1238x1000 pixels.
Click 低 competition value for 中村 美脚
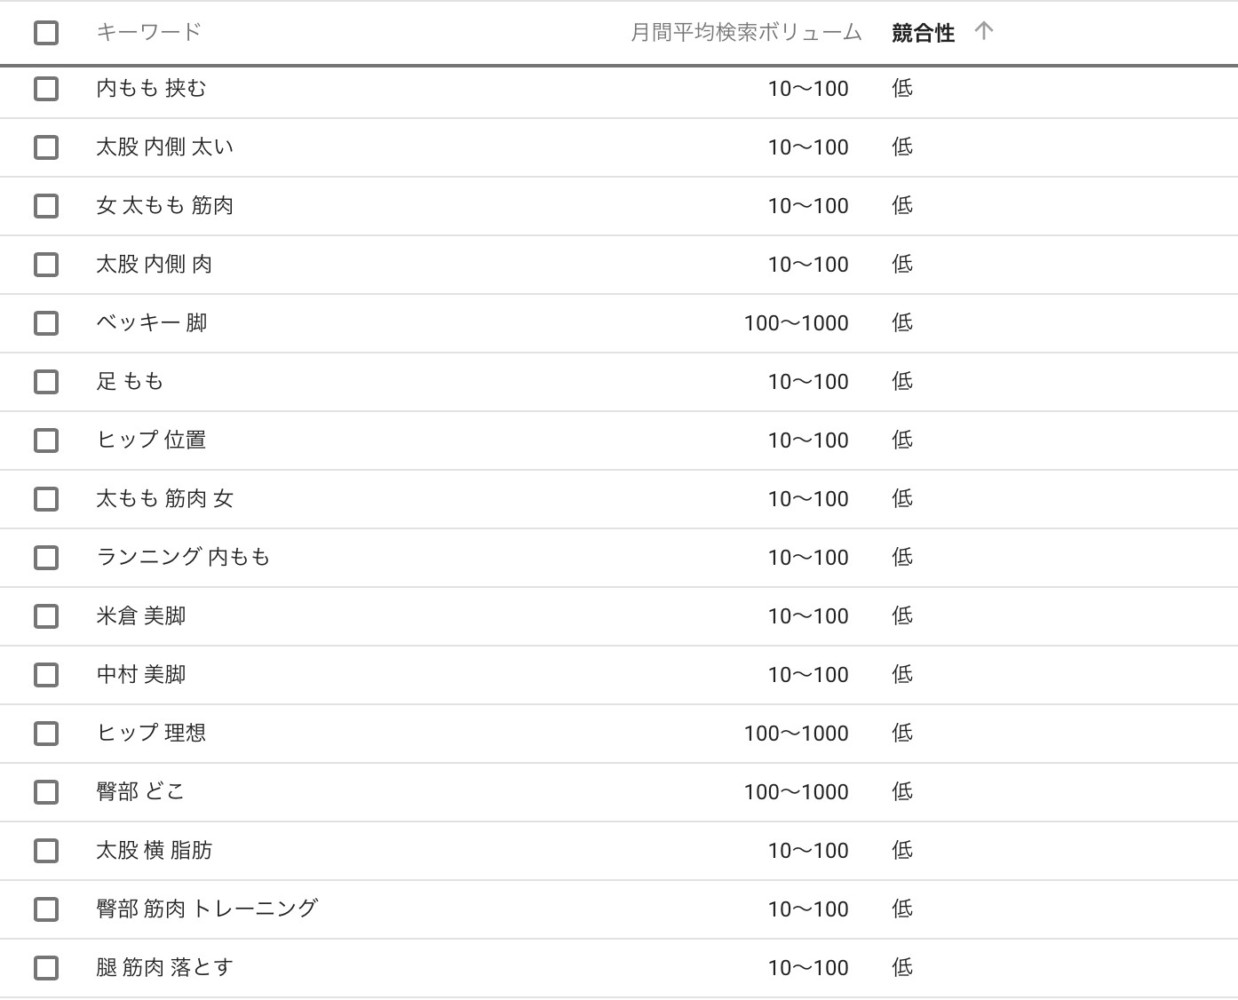pyautogui.click(x=902, y=675)
